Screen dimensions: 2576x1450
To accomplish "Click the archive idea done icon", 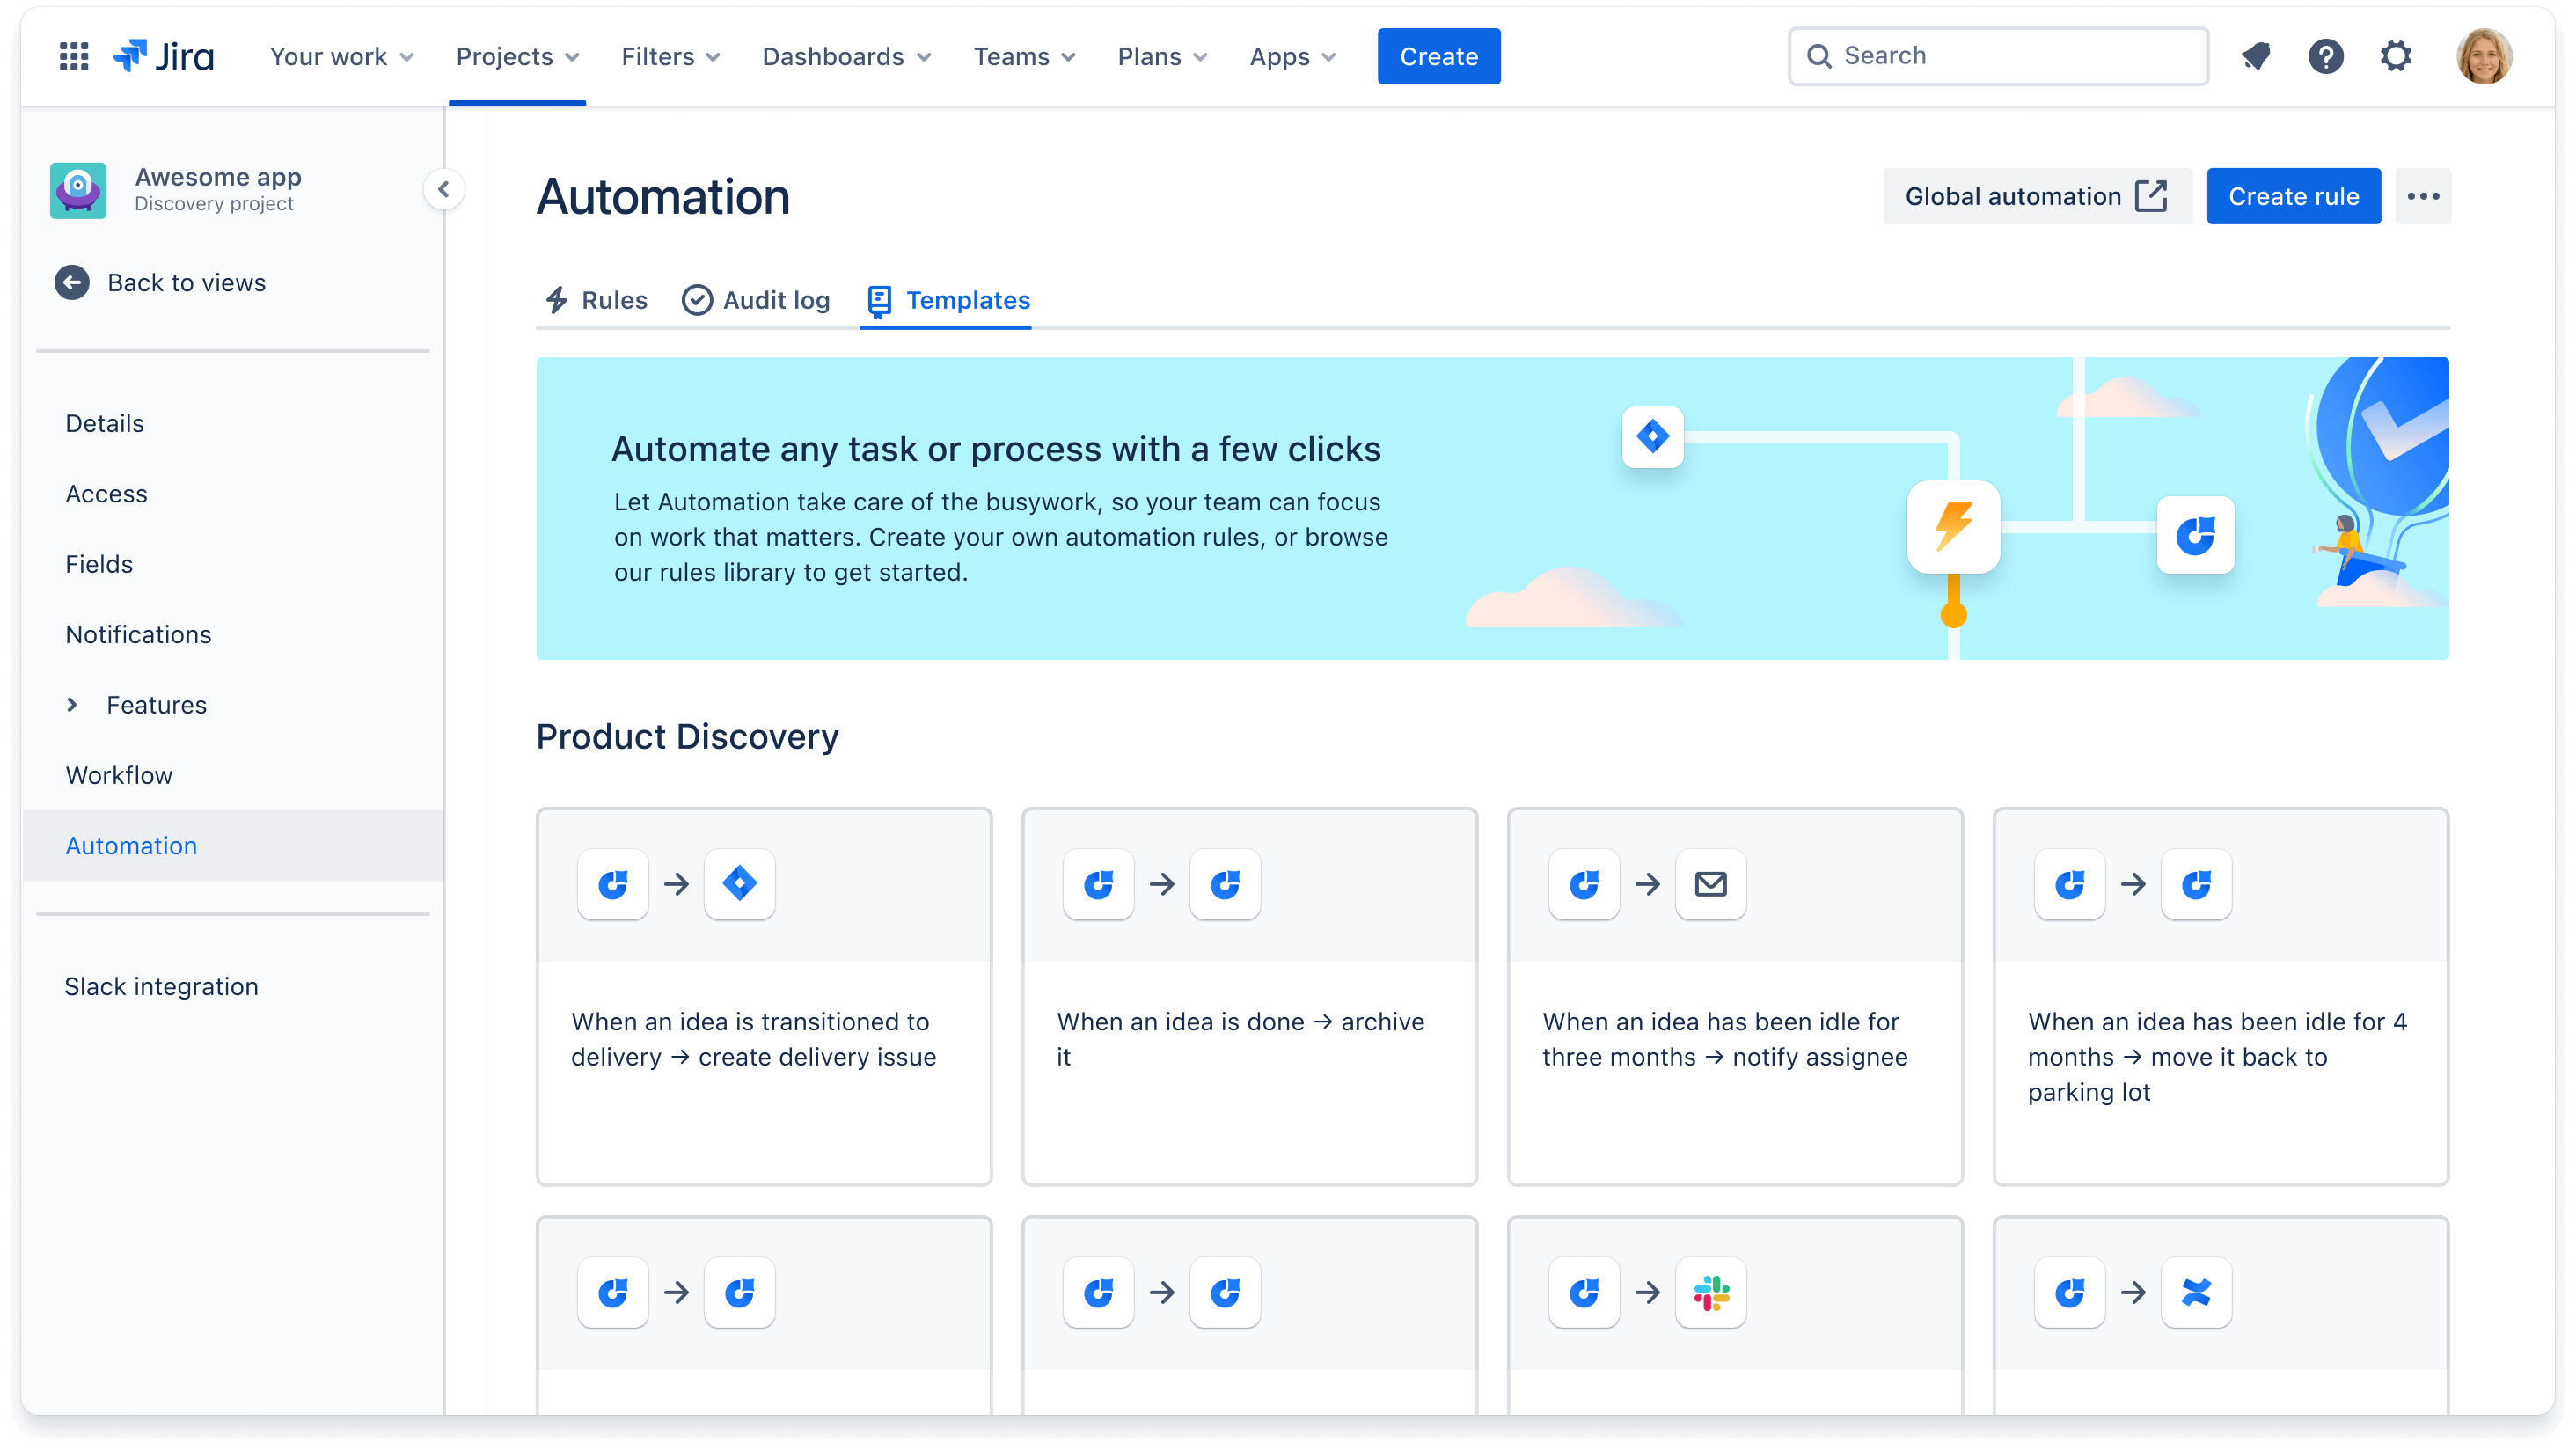I will tap(1223, 883).
